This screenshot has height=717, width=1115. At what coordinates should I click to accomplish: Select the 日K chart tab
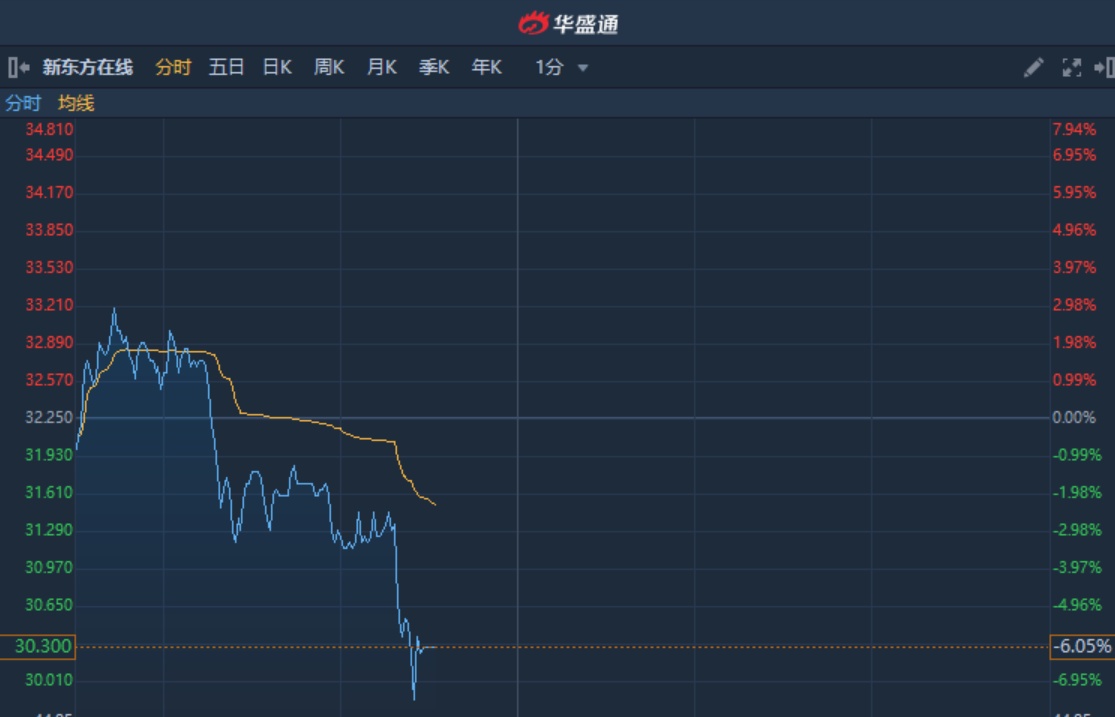277,68
